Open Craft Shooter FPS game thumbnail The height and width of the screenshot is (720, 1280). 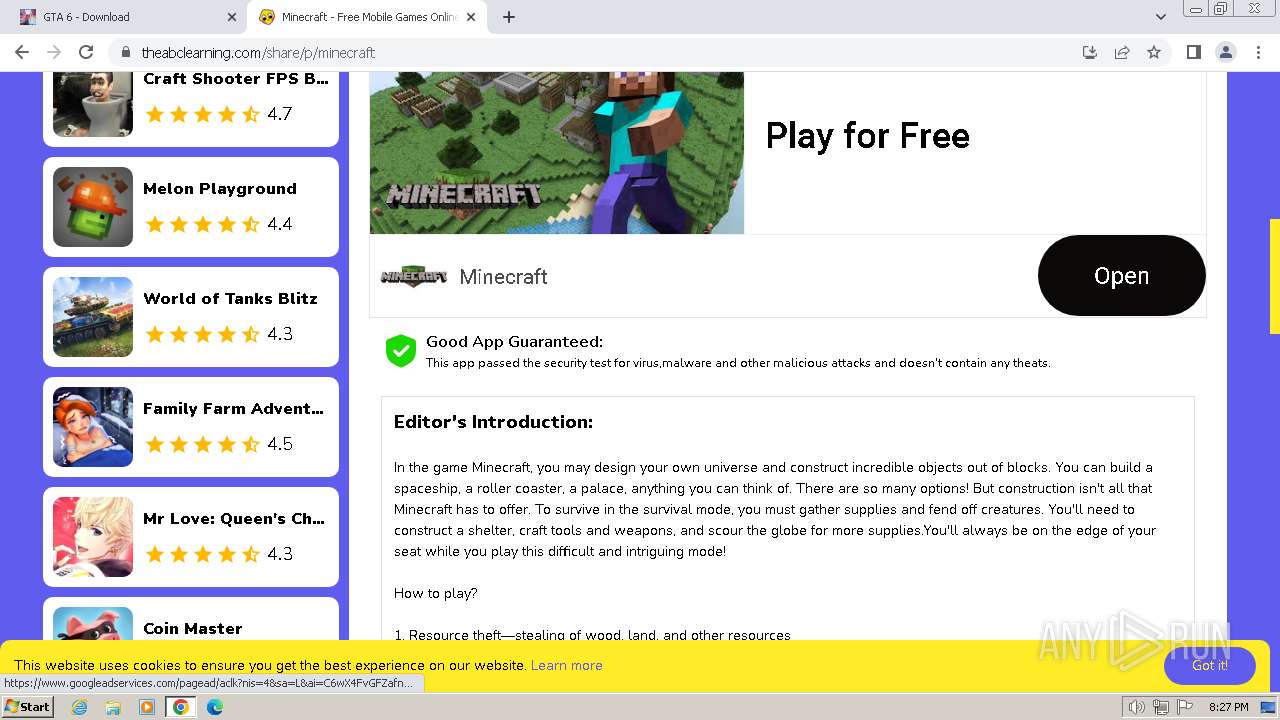click(93, 104)
